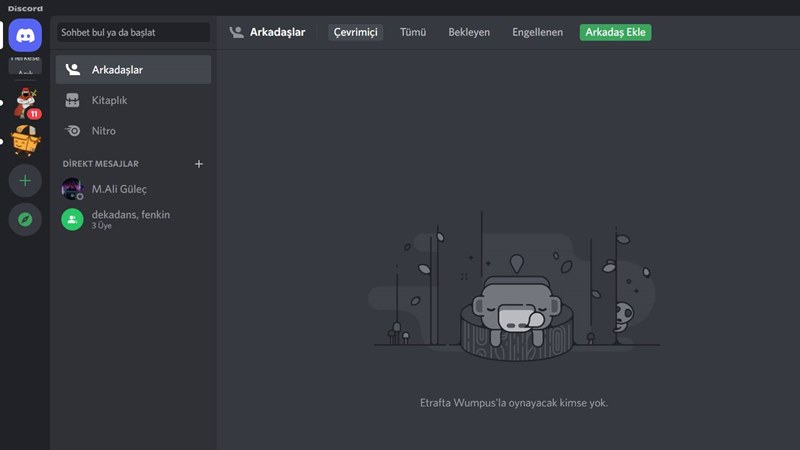
Task: Focus the Sohbet bul ya da başlat field
Action: pos(133,32)
